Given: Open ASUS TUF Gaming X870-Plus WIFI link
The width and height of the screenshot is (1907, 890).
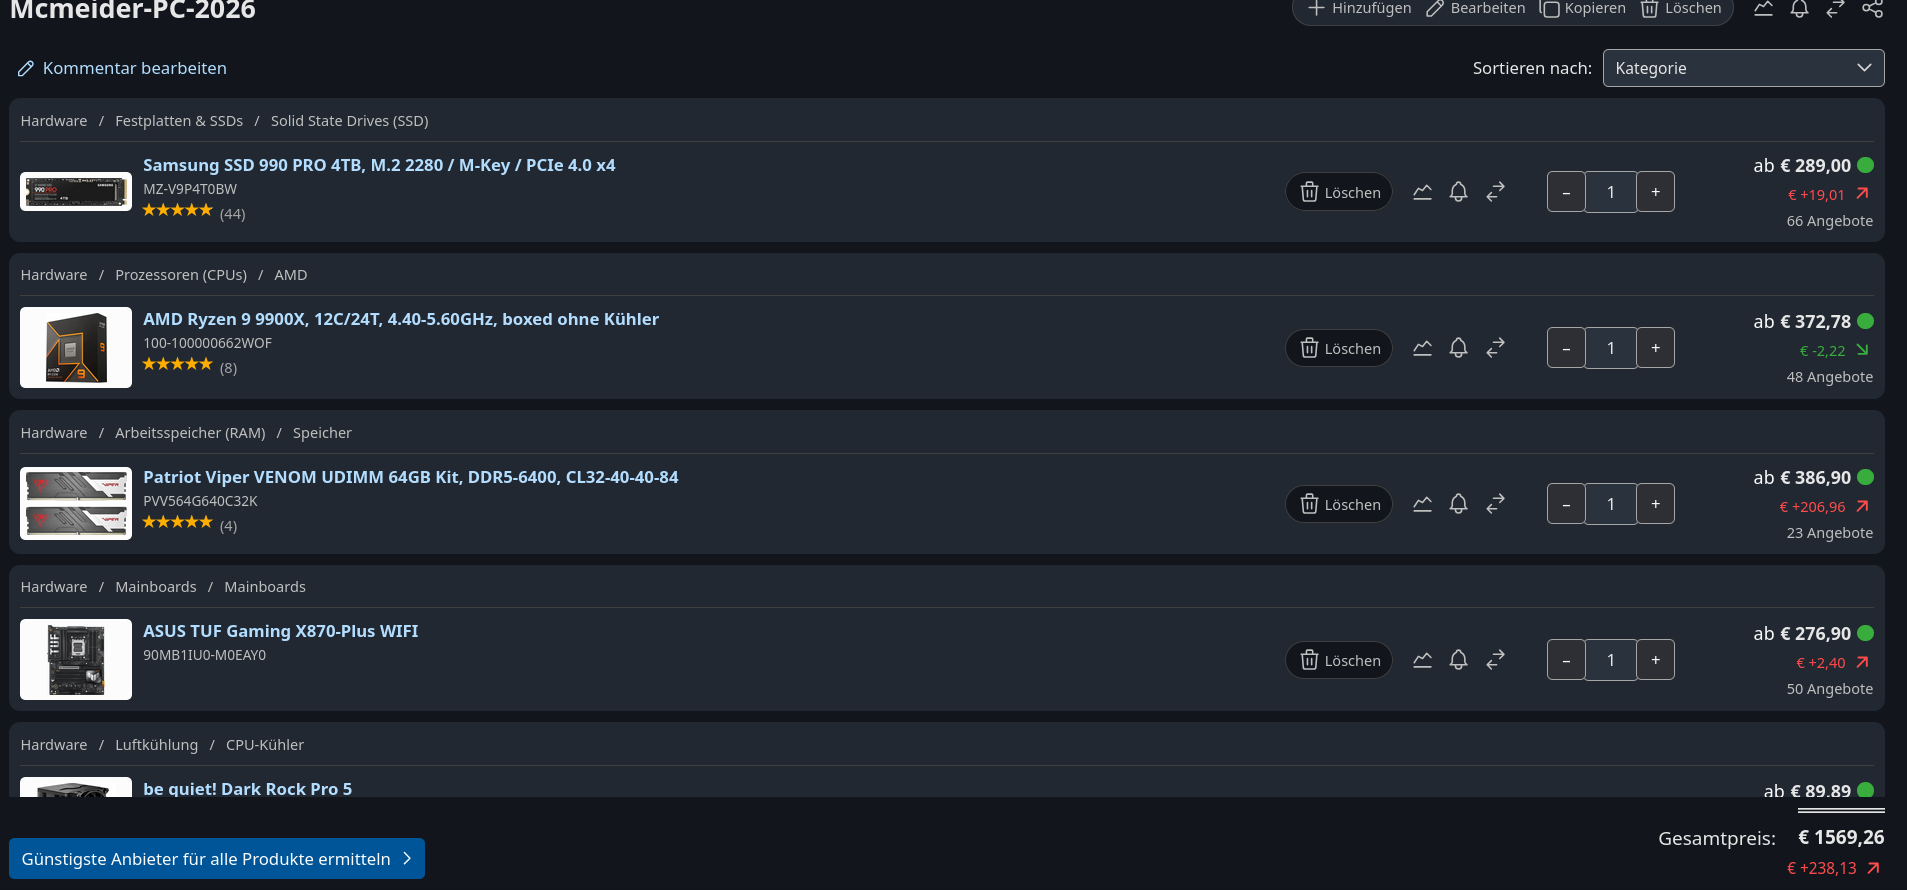Looking at the screenshot, I should pos(281,631).
